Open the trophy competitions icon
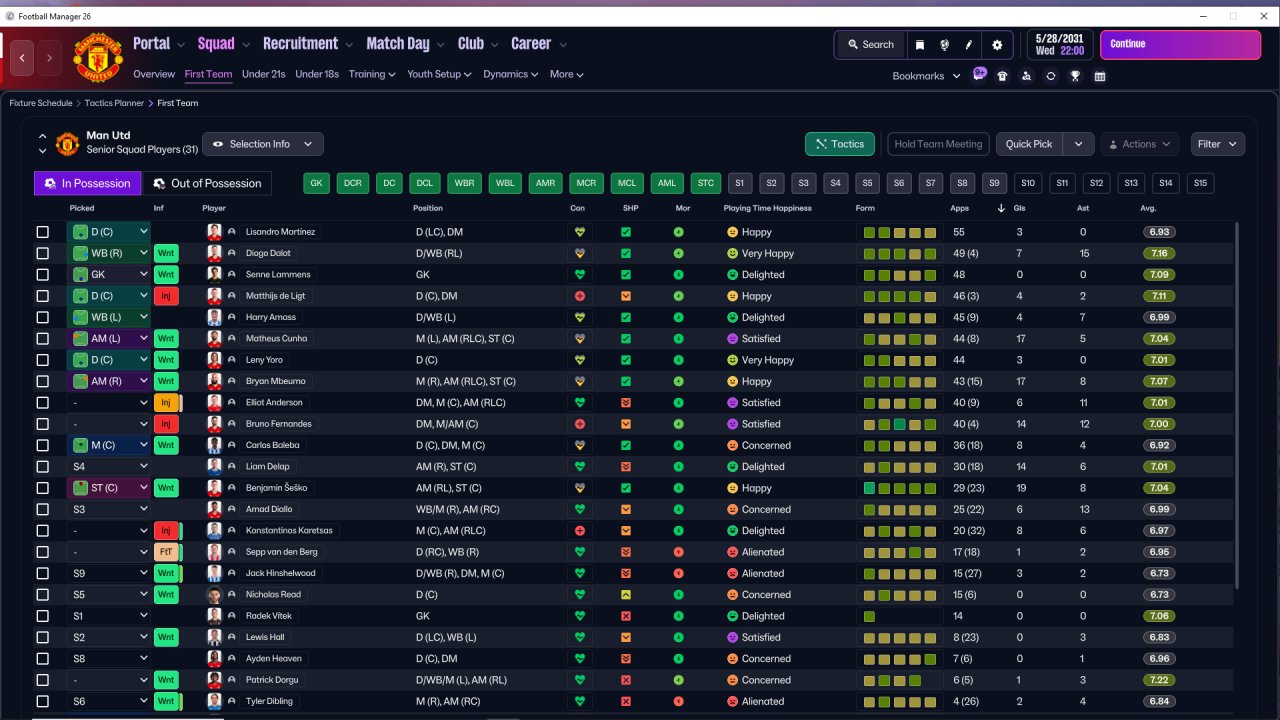This screenshot has height=720, width=1280. [x=1075, y=76]
